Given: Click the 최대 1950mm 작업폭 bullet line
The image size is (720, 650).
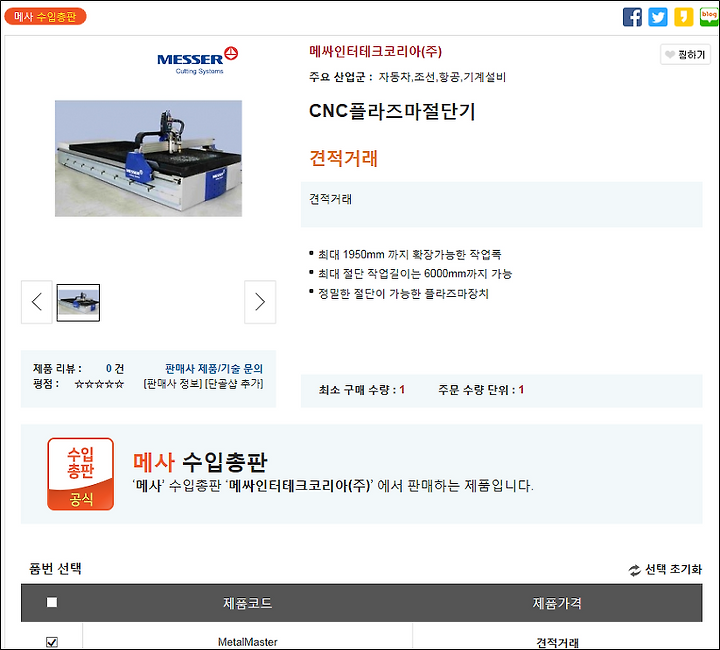Looking at the screenshot, I should 405,254.
